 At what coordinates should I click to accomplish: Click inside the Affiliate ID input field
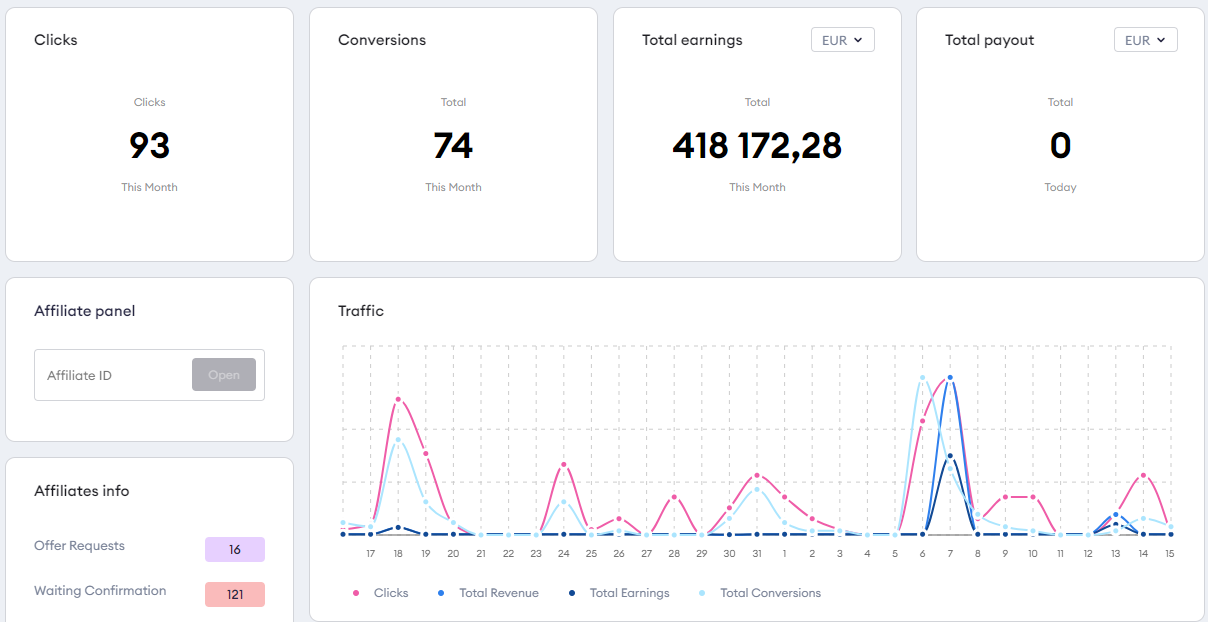(110, 374)
